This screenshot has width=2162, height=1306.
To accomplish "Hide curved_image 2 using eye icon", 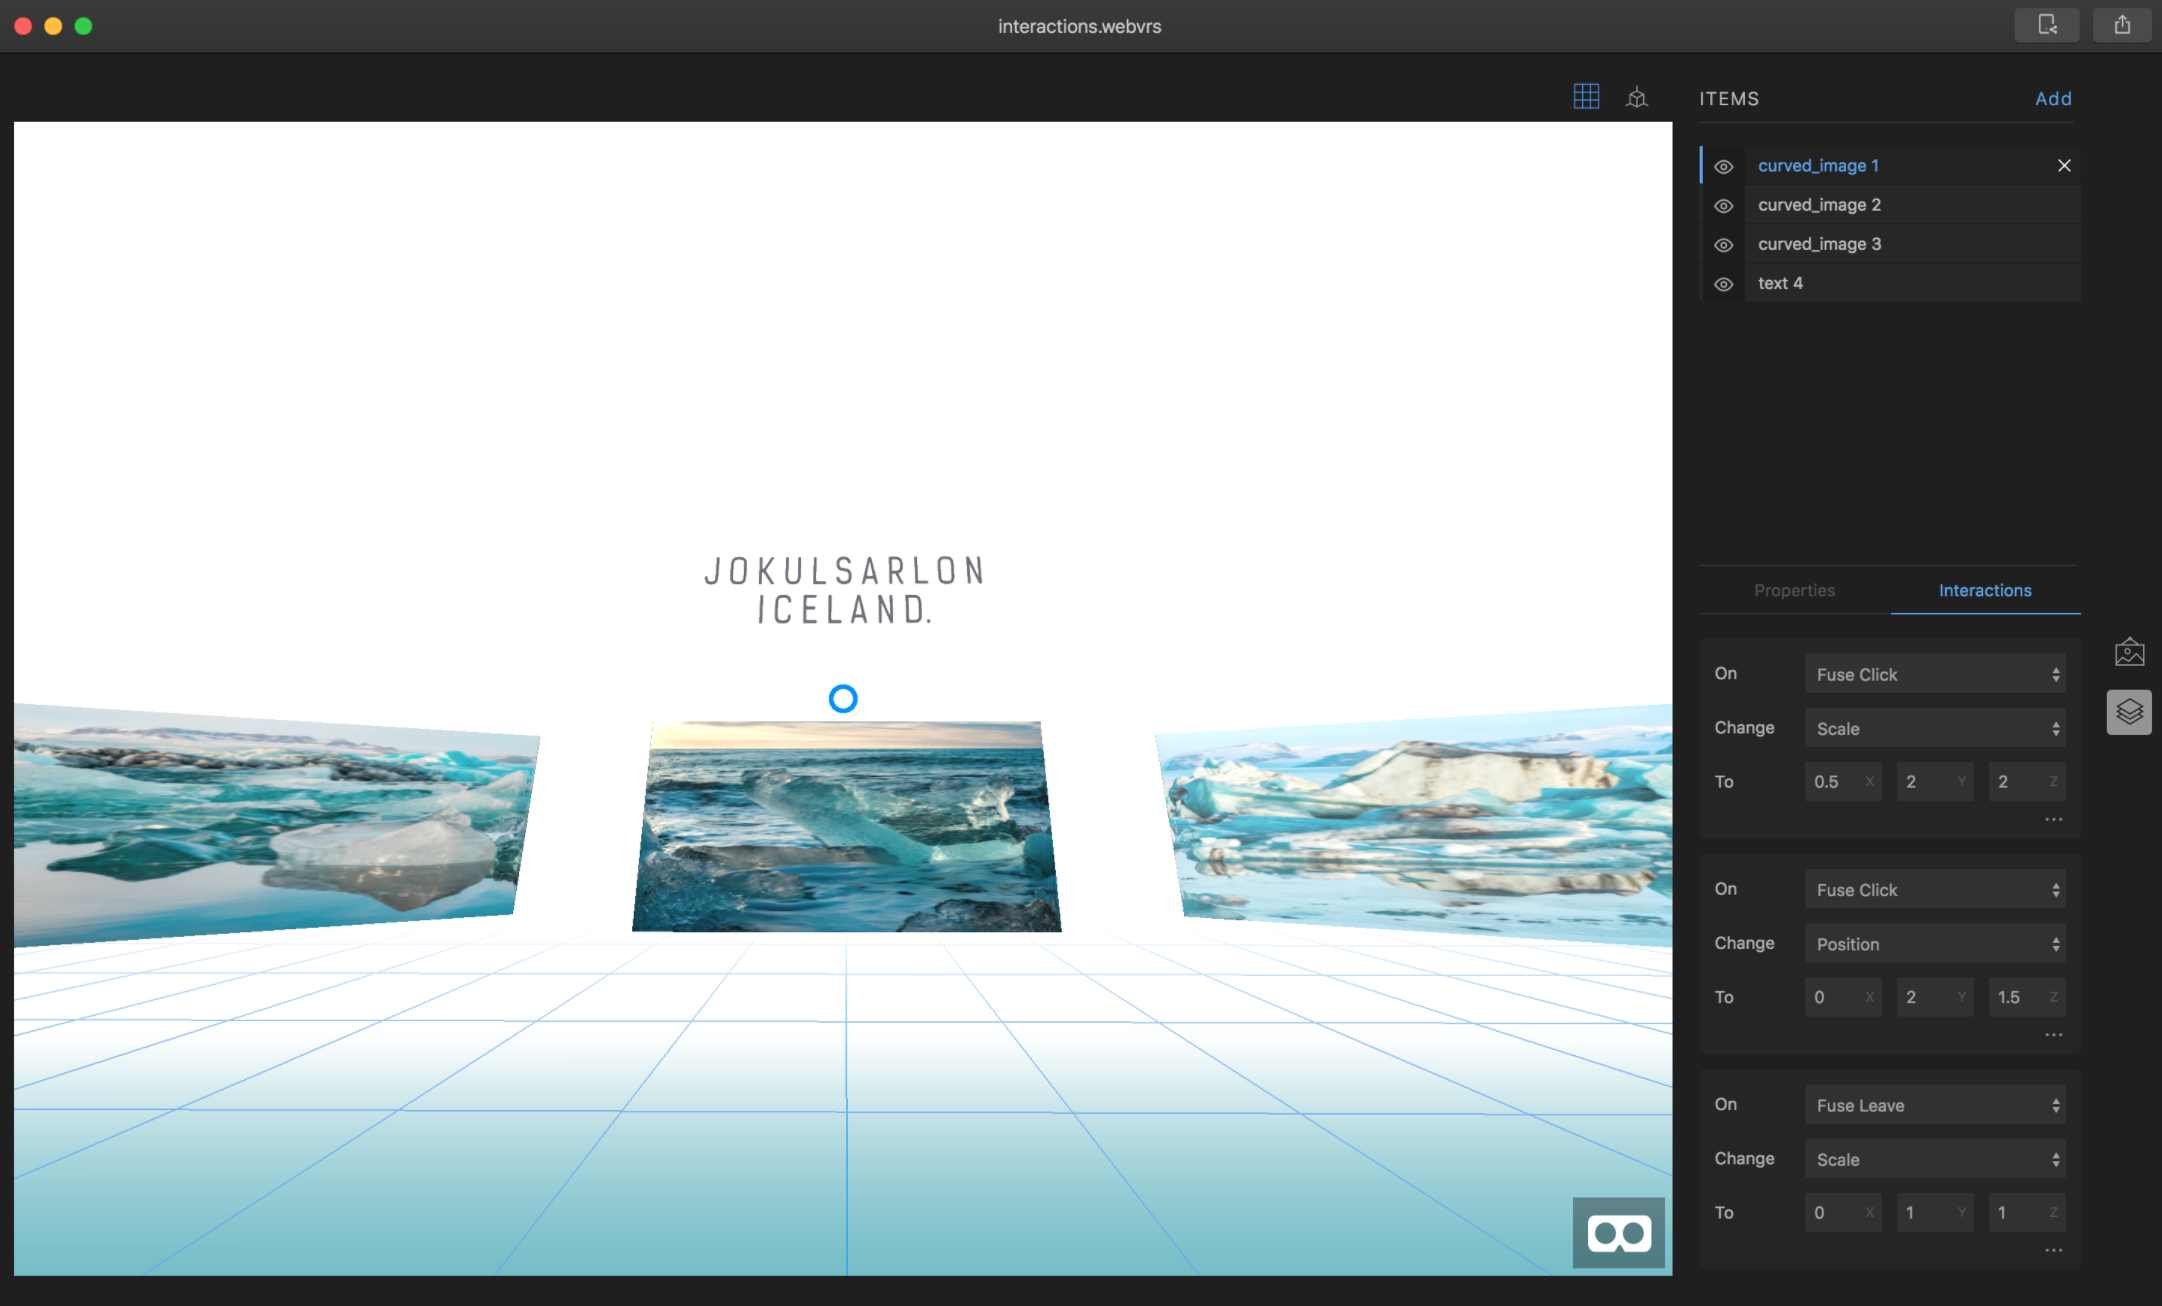I will pos(1724,206).
